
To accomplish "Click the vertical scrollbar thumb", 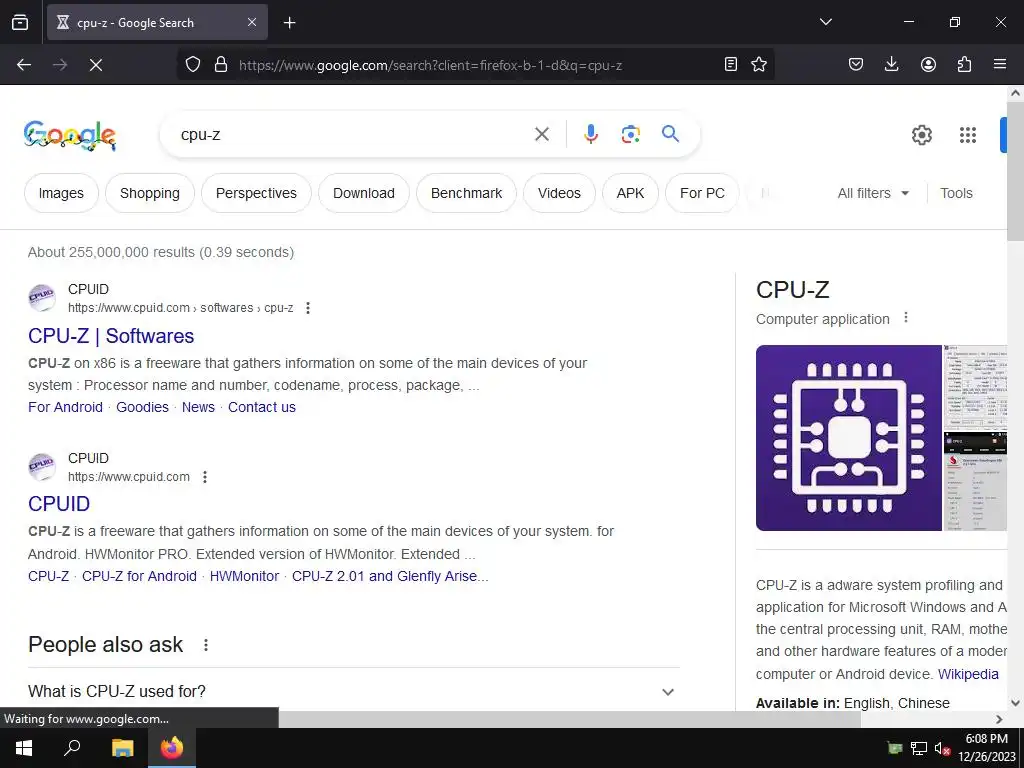I will [x=1016, y=171].
